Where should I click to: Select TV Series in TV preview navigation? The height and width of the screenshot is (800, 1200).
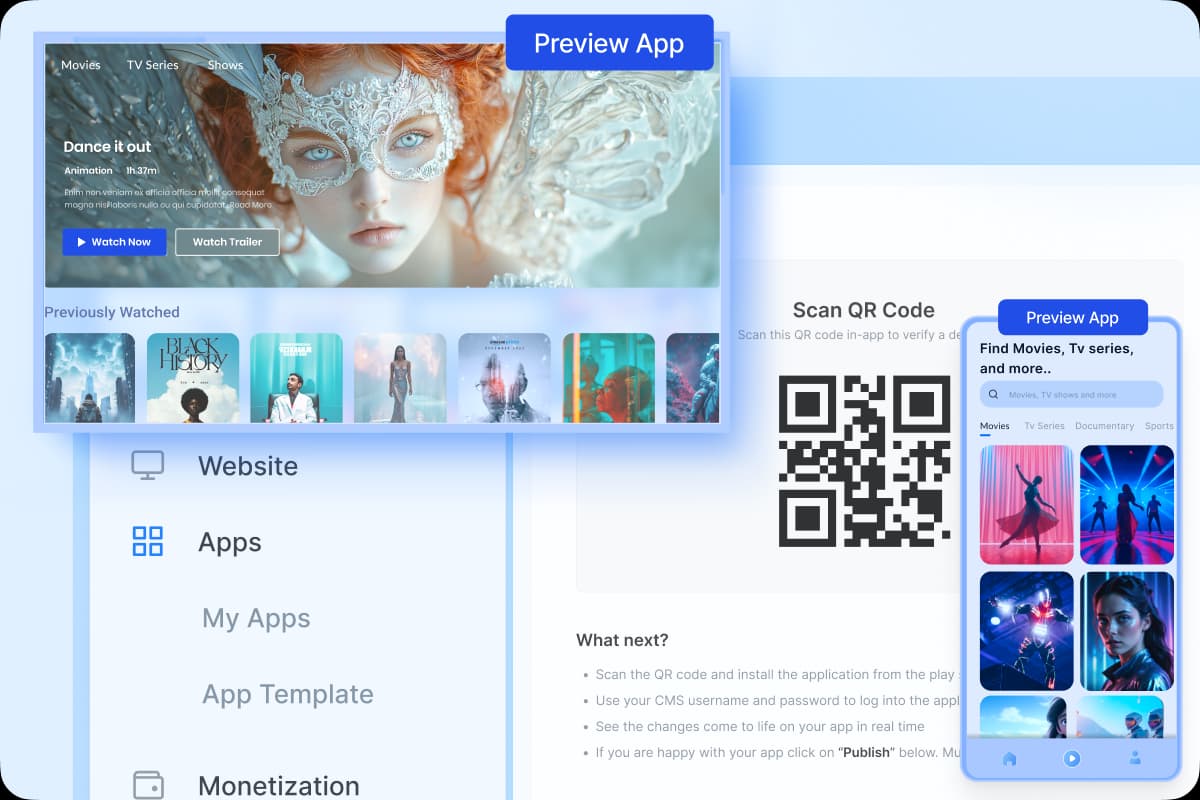click(x=153, y=65)
